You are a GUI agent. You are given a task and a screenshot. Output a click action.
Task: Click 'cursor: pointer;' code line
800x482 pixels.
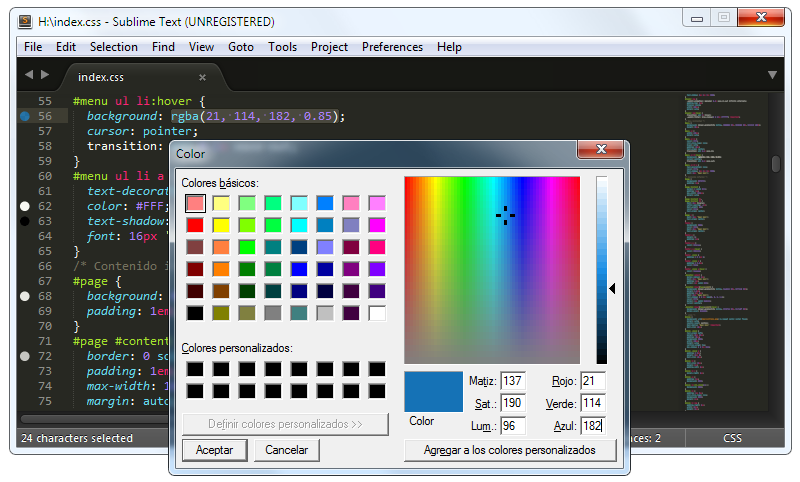pos(142,131)
